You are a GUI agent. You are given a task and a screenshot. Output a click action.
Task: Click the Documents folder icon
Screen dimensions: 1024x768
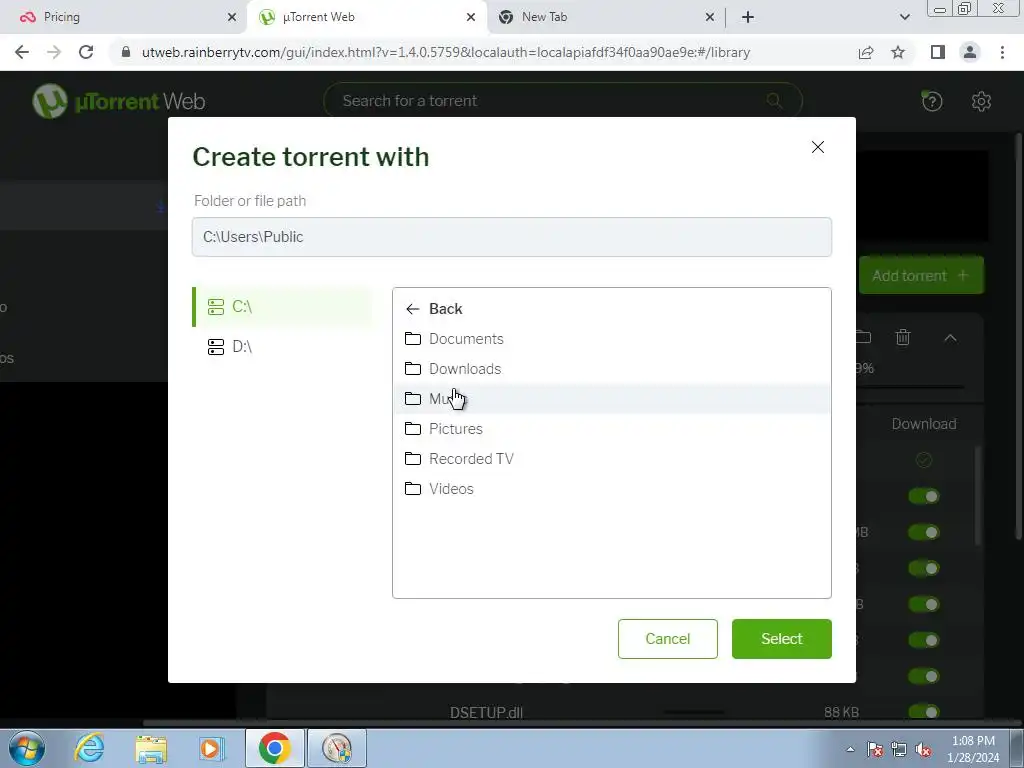[413, 338]
